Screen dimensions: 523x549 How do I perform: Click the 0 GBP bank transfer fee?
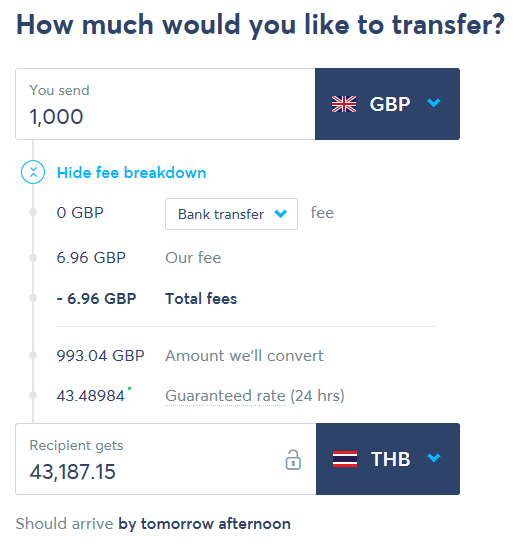click(x=80, y=213)
